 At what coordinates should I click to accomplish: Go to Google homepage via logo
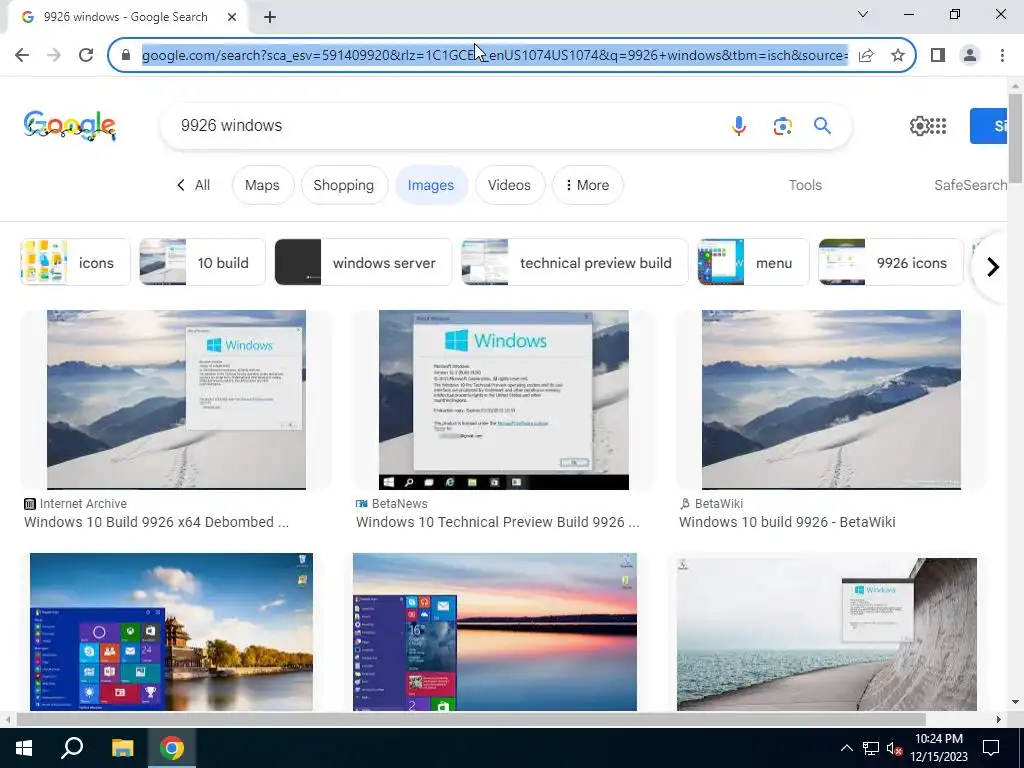(70, 125)
